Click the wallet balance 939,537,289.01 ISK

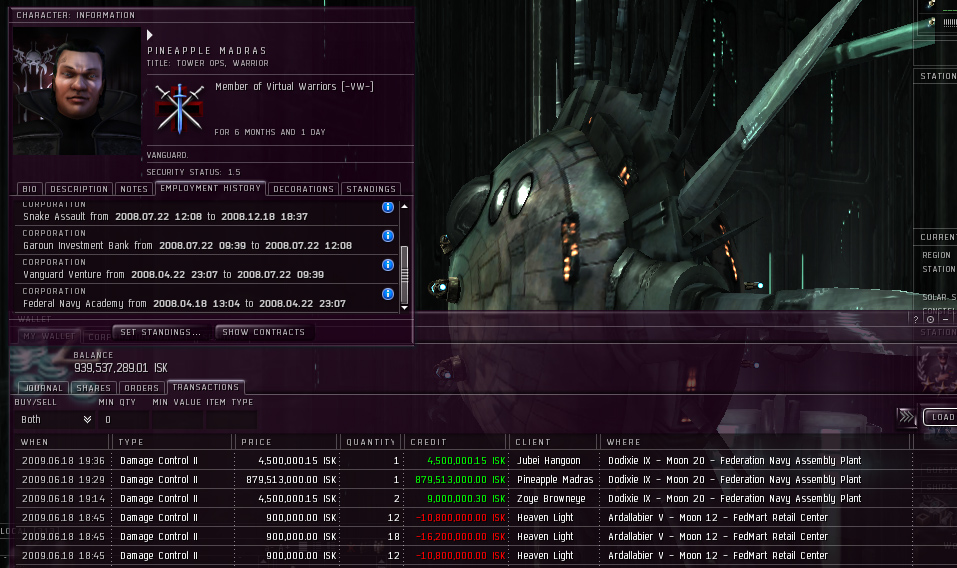(120, 368)
